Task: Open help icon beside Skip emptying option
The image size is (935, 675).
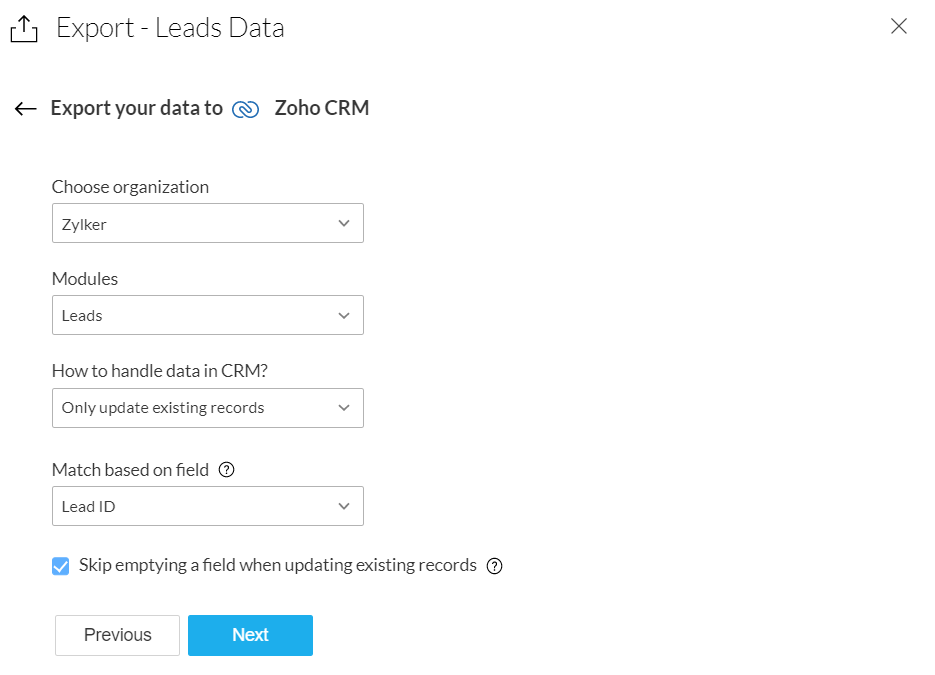Action: pos(494,566)
